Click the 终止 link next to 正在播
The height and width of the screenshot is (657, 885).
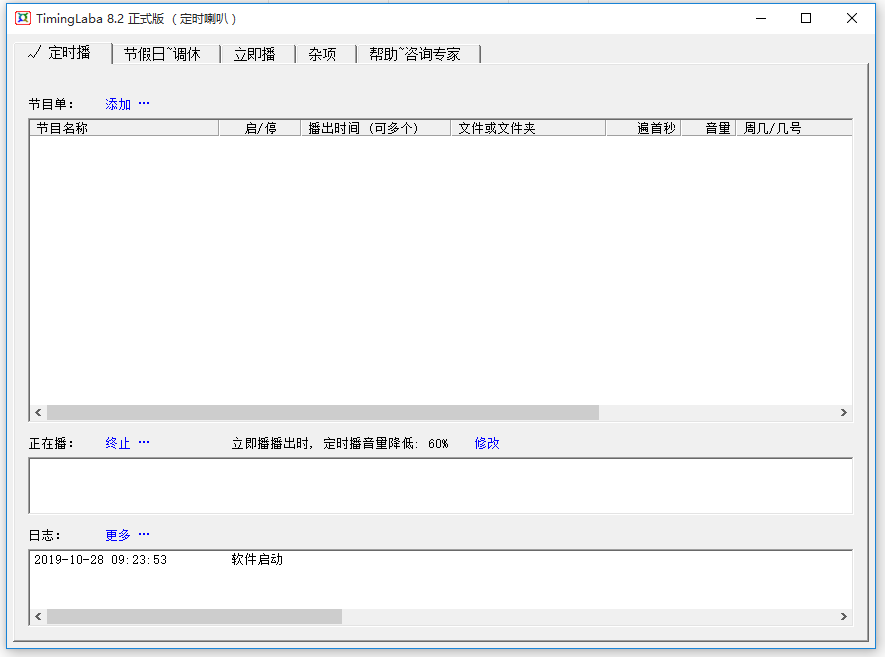pyautogui.click(x=118, y=443)
